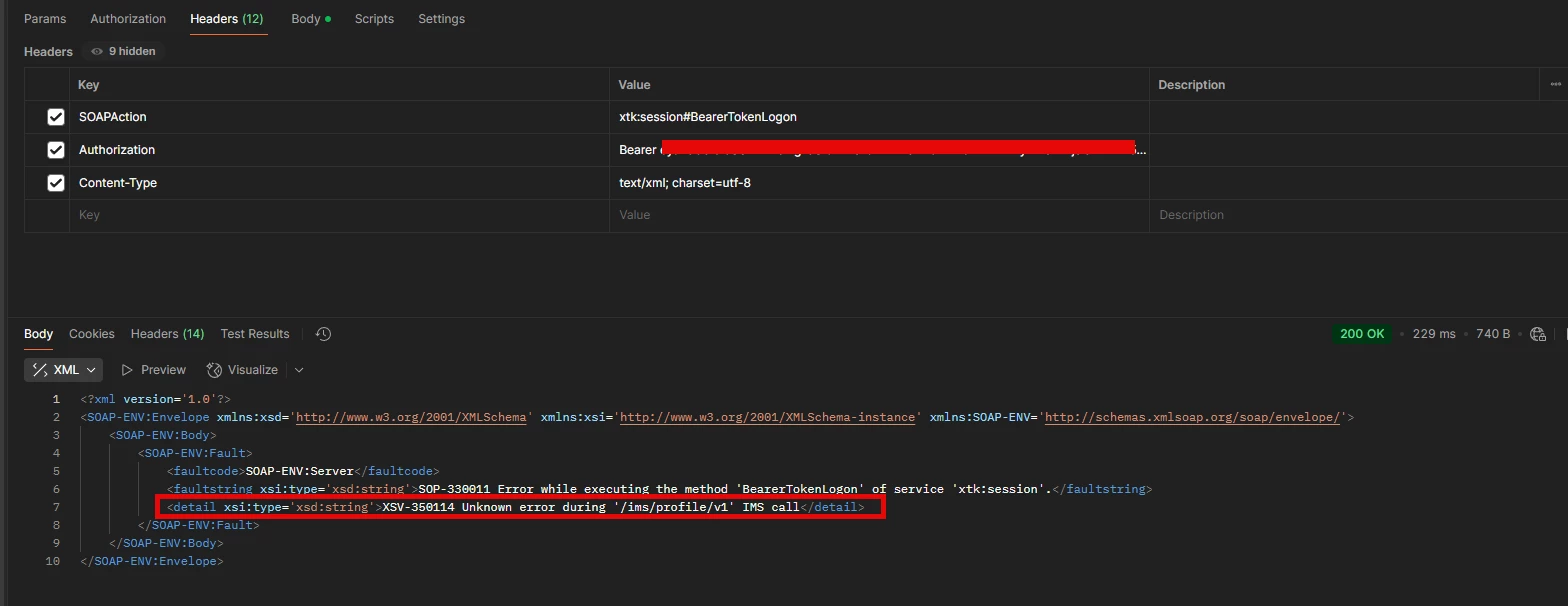
Task: Click the 200 OK status badge
Action: coord(1362,334)
